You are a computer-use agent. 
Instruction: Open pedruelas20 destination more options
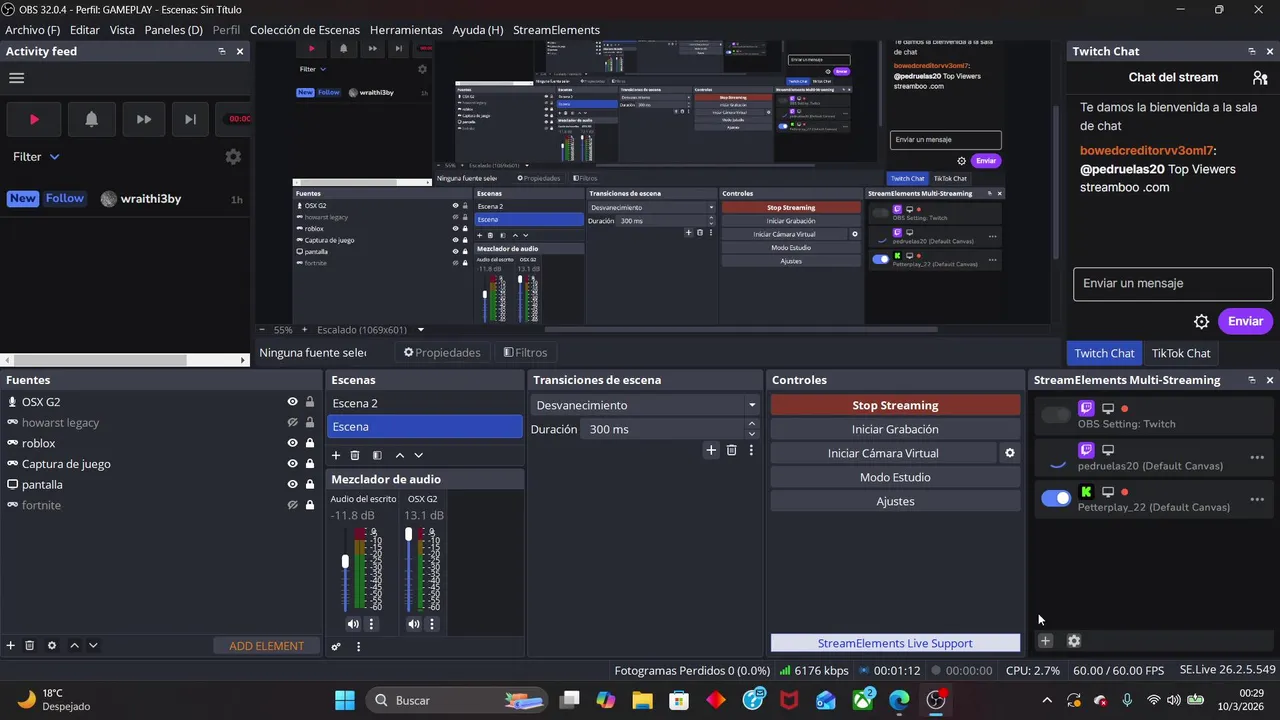[x=1257, y=458]
